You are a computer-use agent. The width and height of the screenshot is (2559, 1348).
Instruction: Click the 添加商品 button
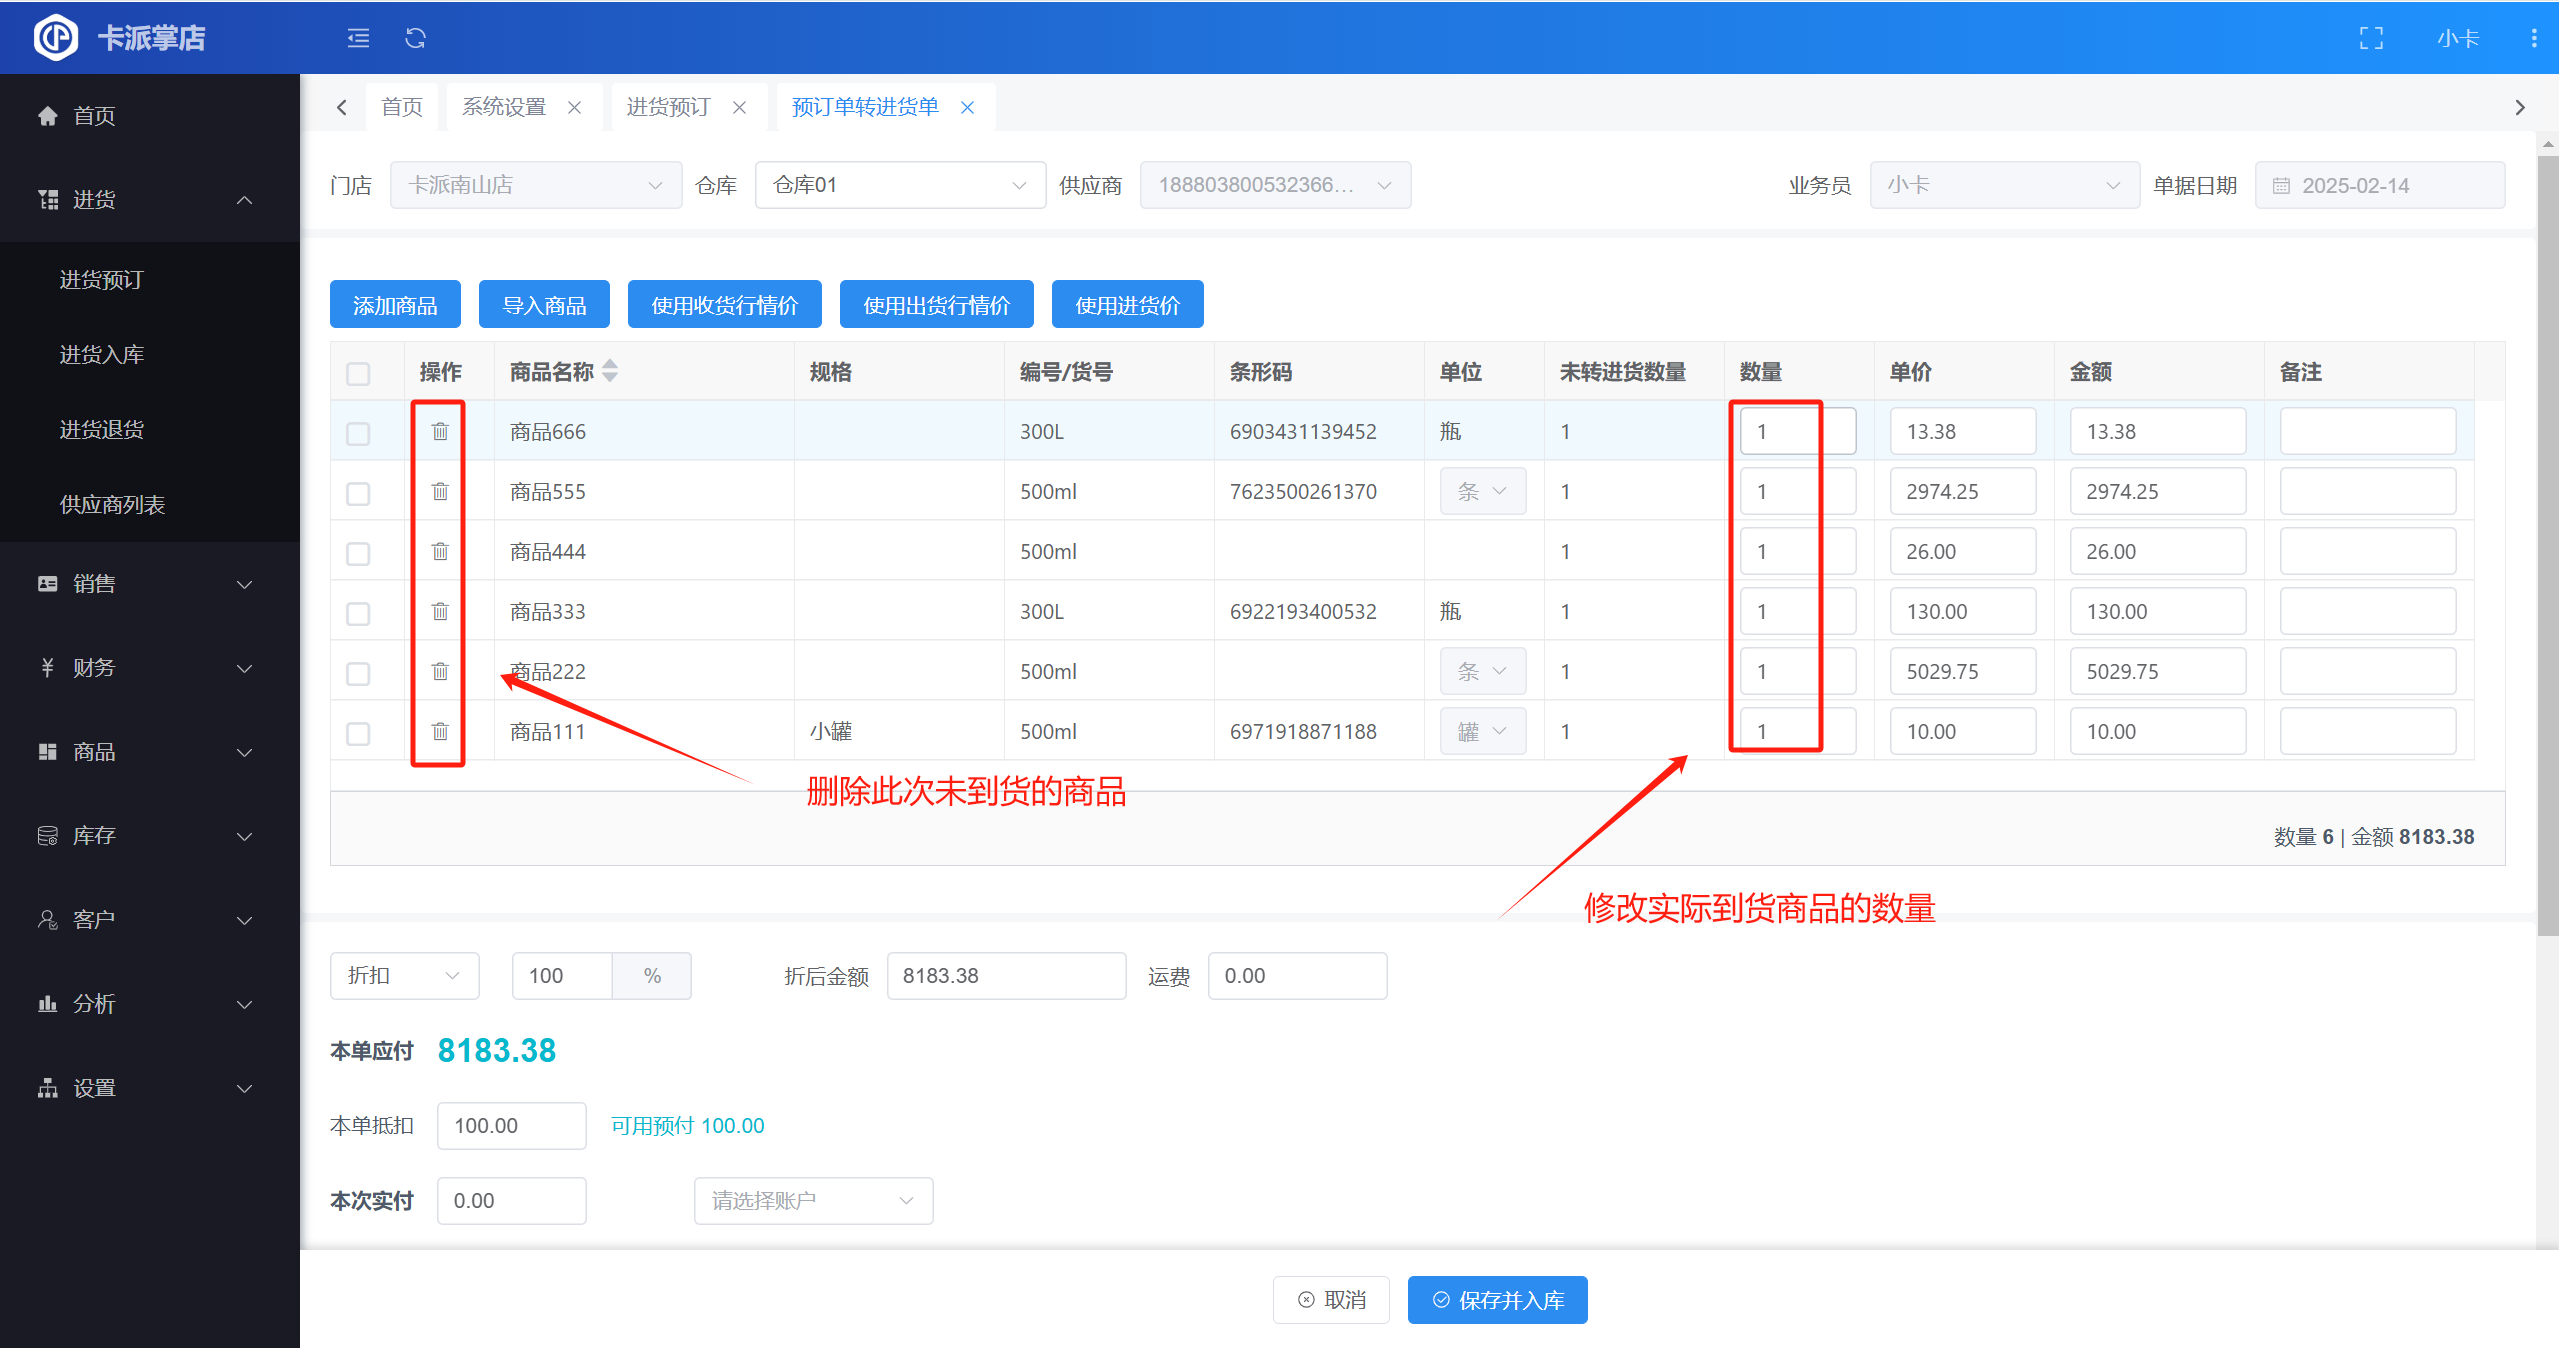click(395, 305)
